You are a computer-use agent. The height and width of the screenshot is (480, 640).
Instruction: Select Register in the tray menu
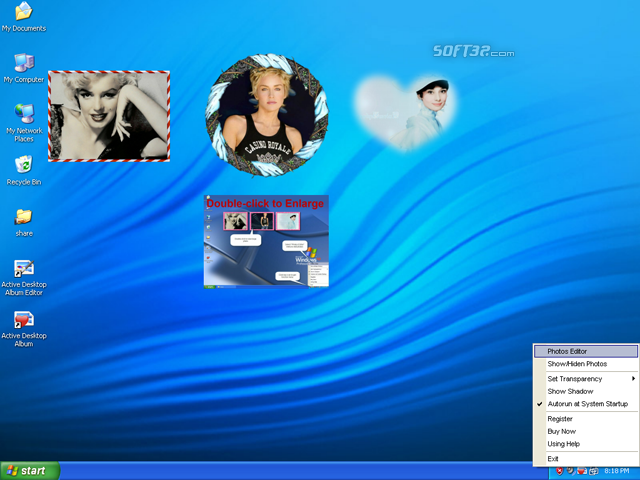pyautogui.click(x=586, y=419)
